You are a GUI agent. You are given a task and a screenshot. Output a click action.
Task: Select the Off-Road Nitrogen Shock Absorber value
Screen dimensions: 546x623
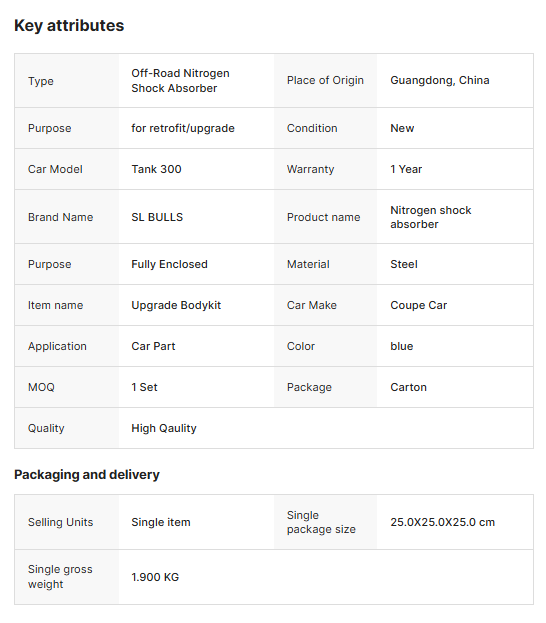tap(180, 81)
